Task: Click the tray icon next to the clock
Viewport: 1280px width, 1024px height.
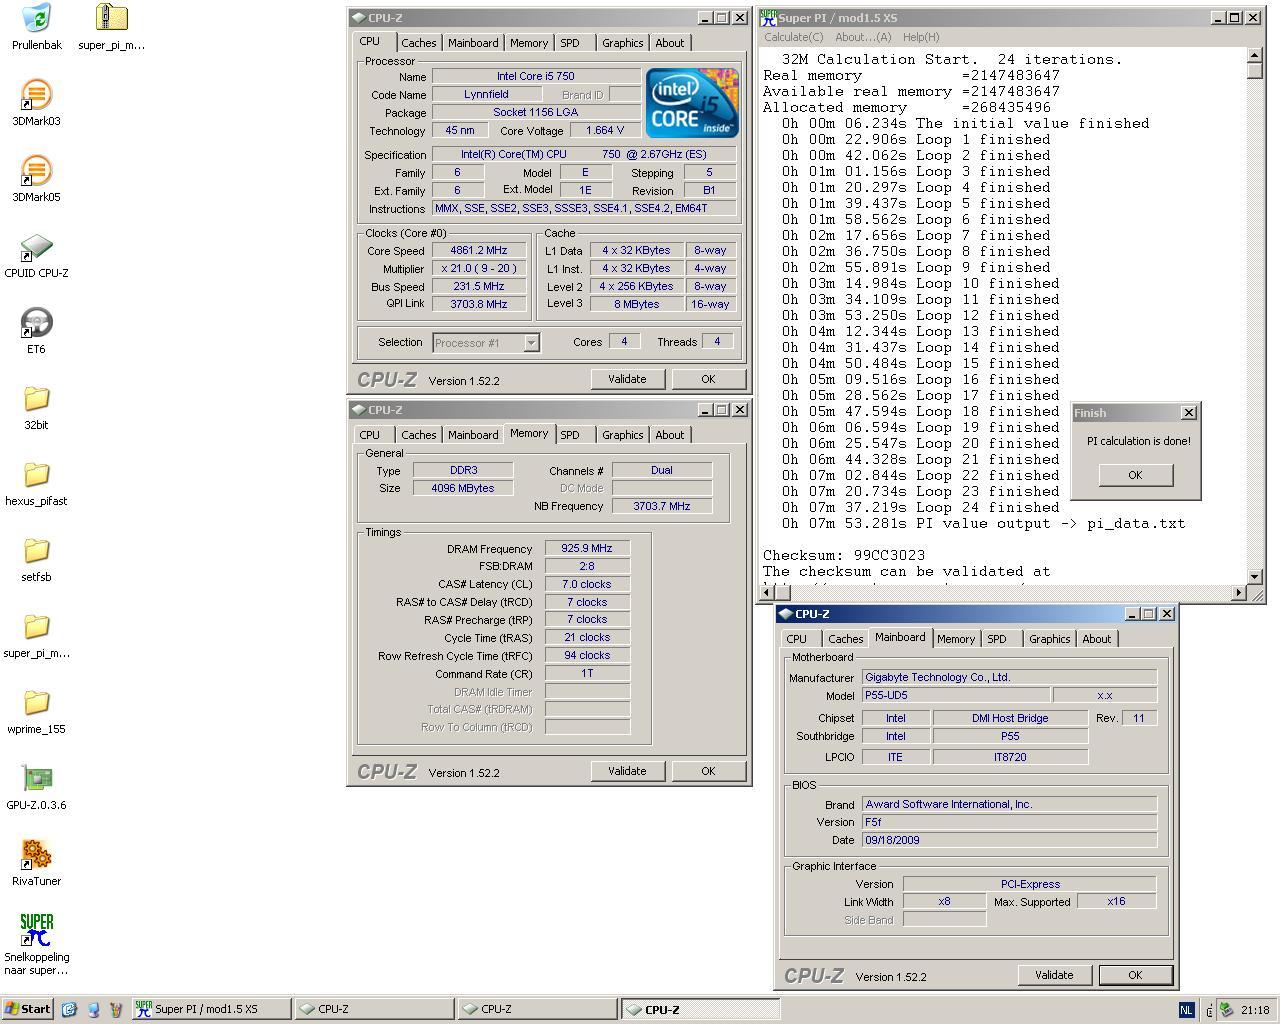Action: 1226,1010
